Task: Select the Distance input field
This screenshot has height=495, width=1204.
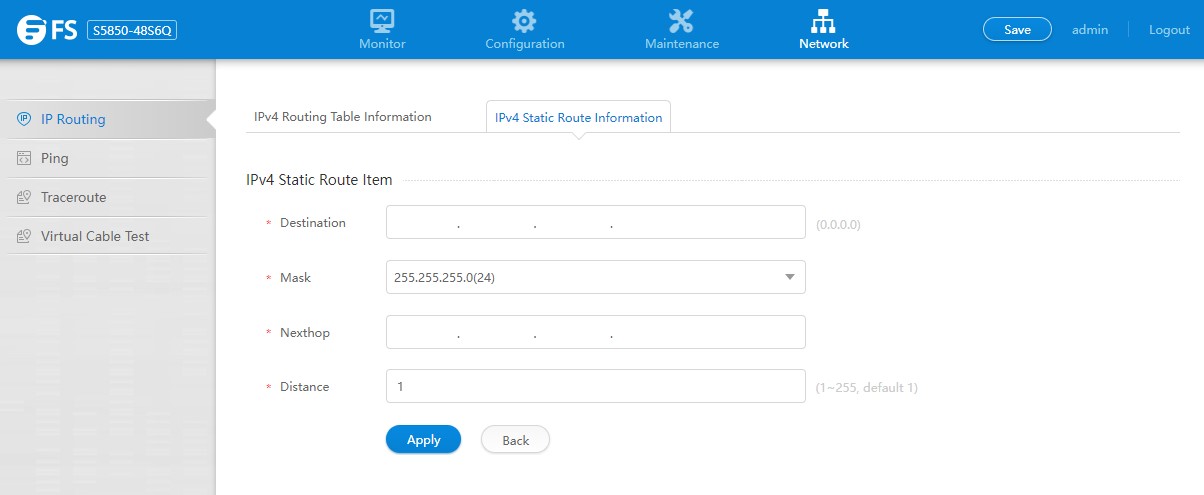Action: 595,387
